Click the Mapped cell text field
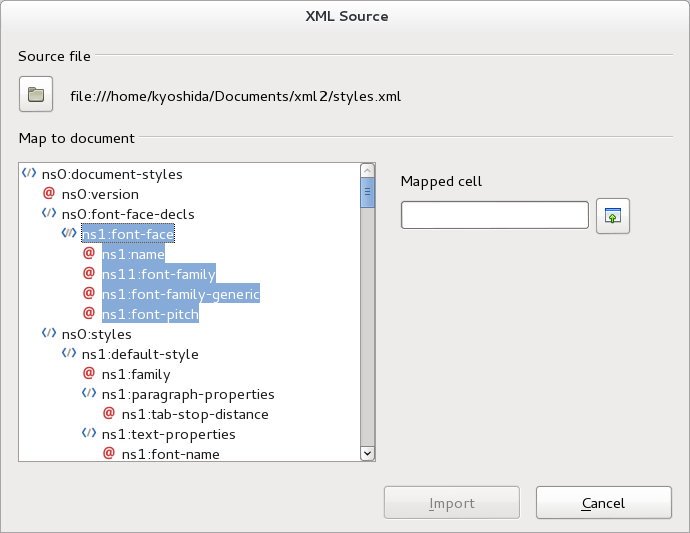Viewport: 690px width, 533px height. (494, 215)
